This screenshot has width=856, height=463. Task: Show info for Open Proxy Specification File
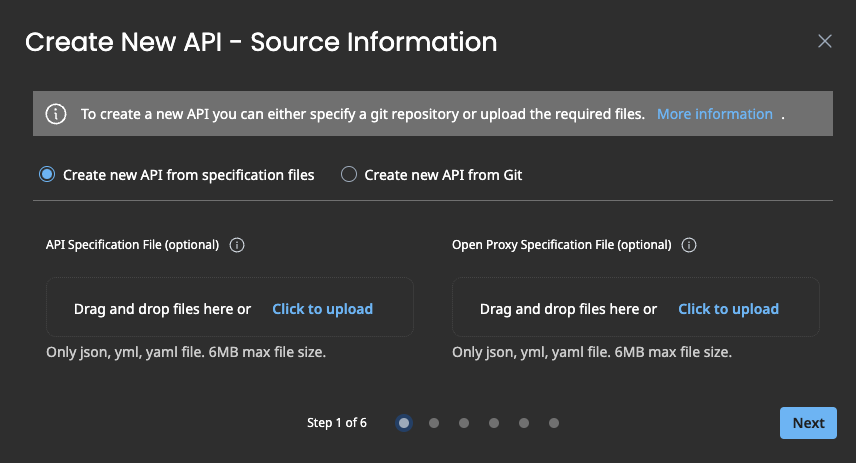pos(689,245)
